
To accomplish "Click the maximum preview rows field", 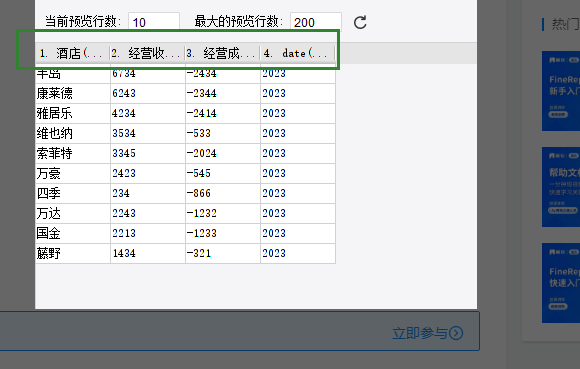I will tap(316, 22).
